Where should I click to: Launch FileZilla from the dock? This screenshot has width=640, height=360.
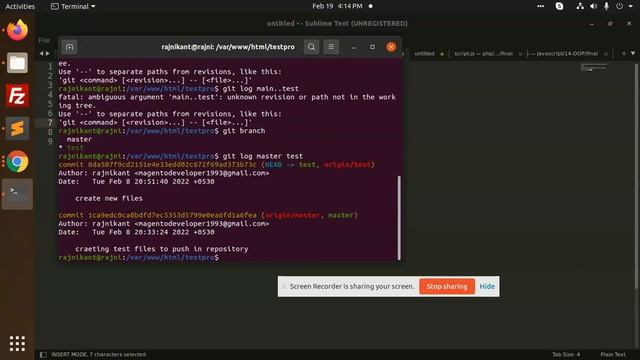point(17,96)
